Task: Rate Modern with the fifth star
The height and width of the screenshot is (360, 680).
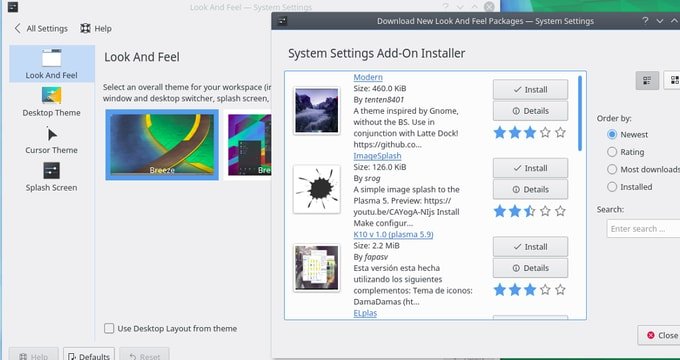Action: 560,132
